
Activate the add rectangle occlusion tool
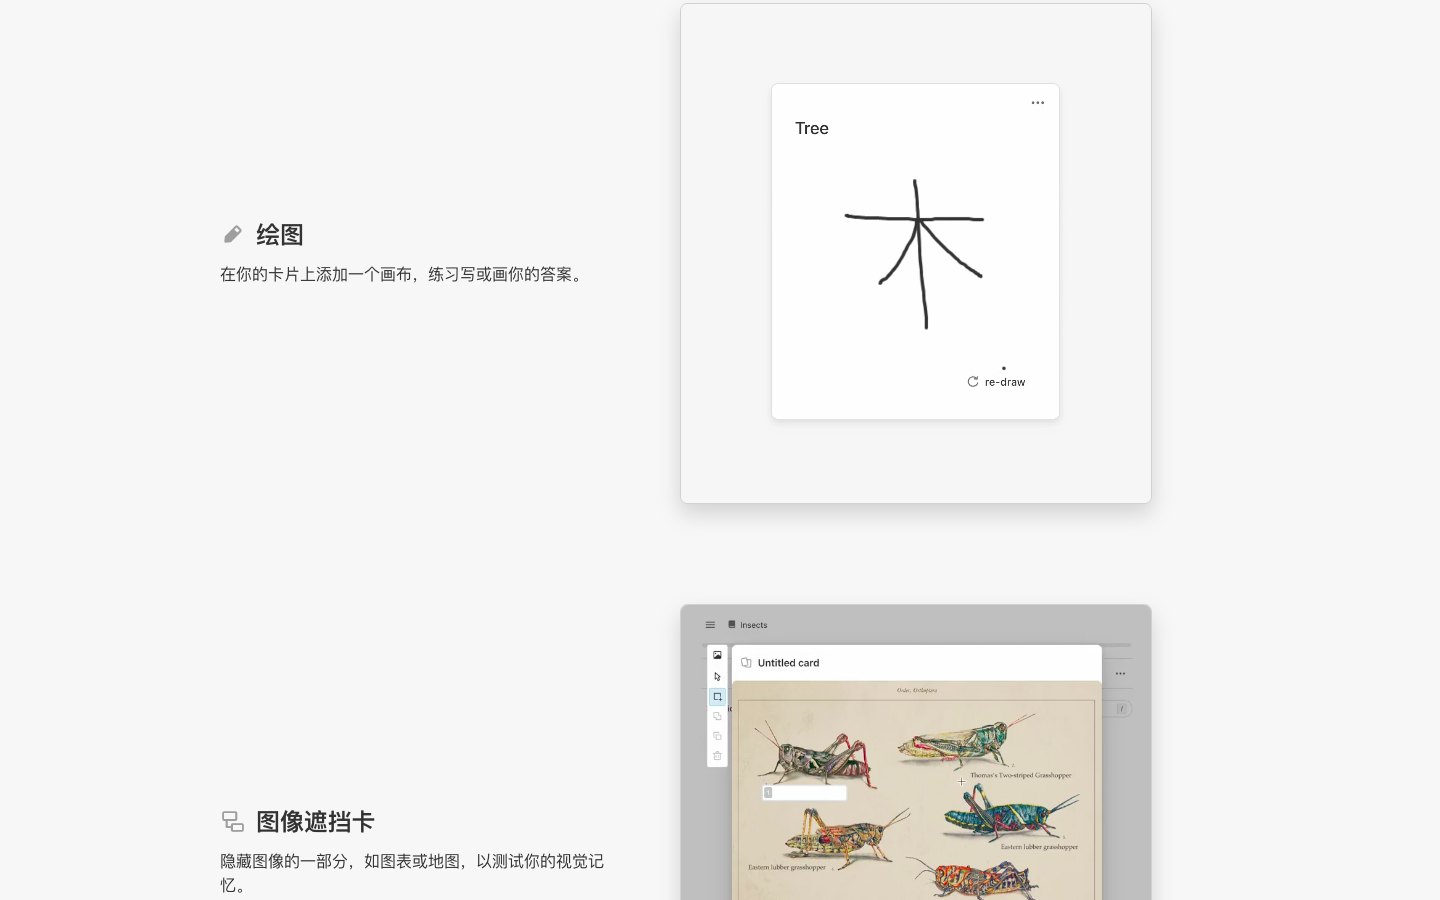point(717,697)
